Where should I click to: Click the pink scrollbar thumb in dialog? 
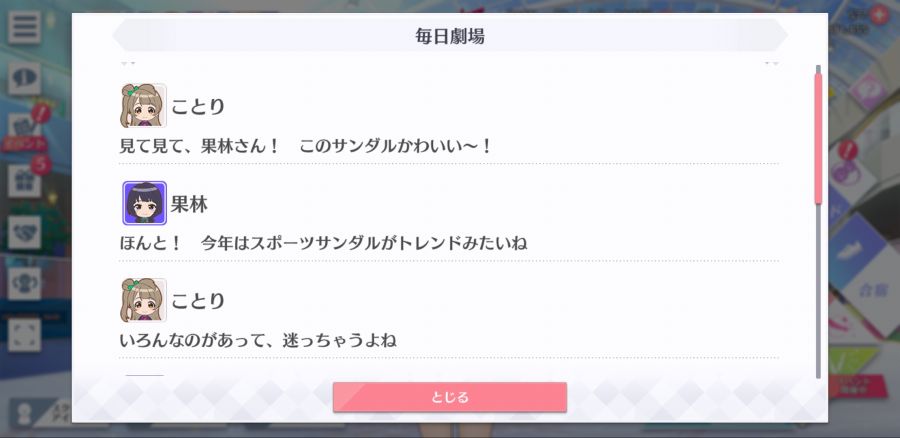[x=818, y=138]
